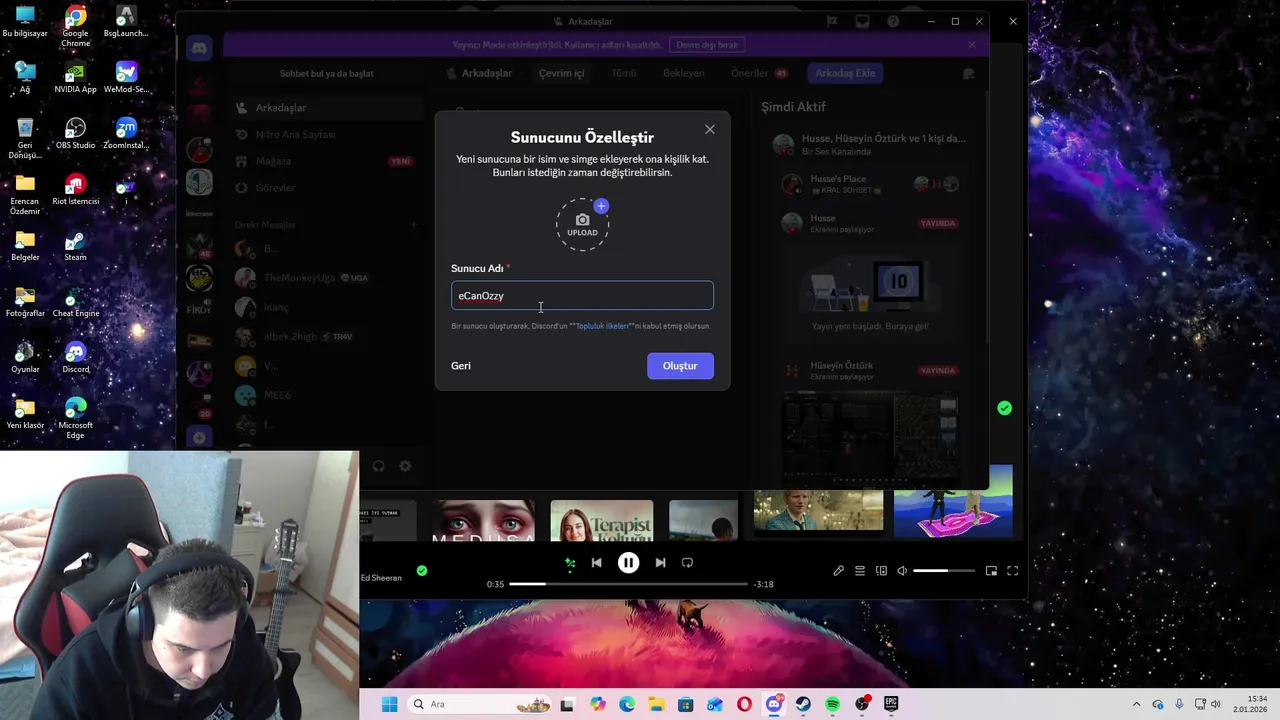Select the Cheat Engine desktop icon
This screenshot has height=720, width=1280.
[x=75, y=303]
